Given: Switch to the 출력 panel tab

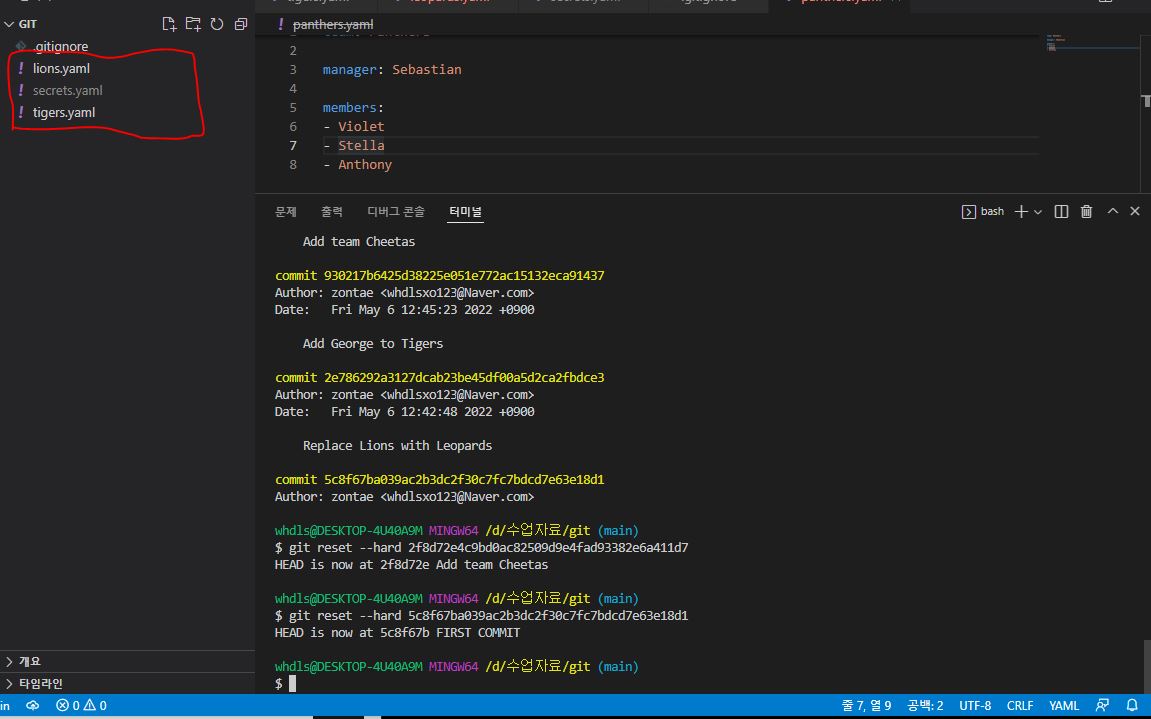Looking at the screenshot, I should tap(332, 212).
